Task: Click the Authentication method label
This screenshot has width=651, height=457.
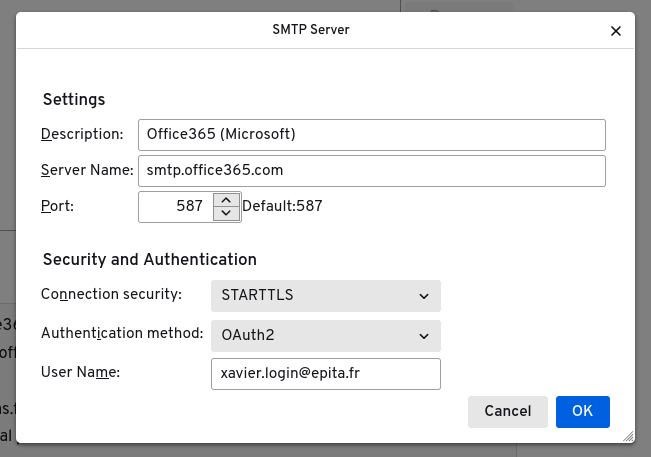Action: (x=122, y=333)
